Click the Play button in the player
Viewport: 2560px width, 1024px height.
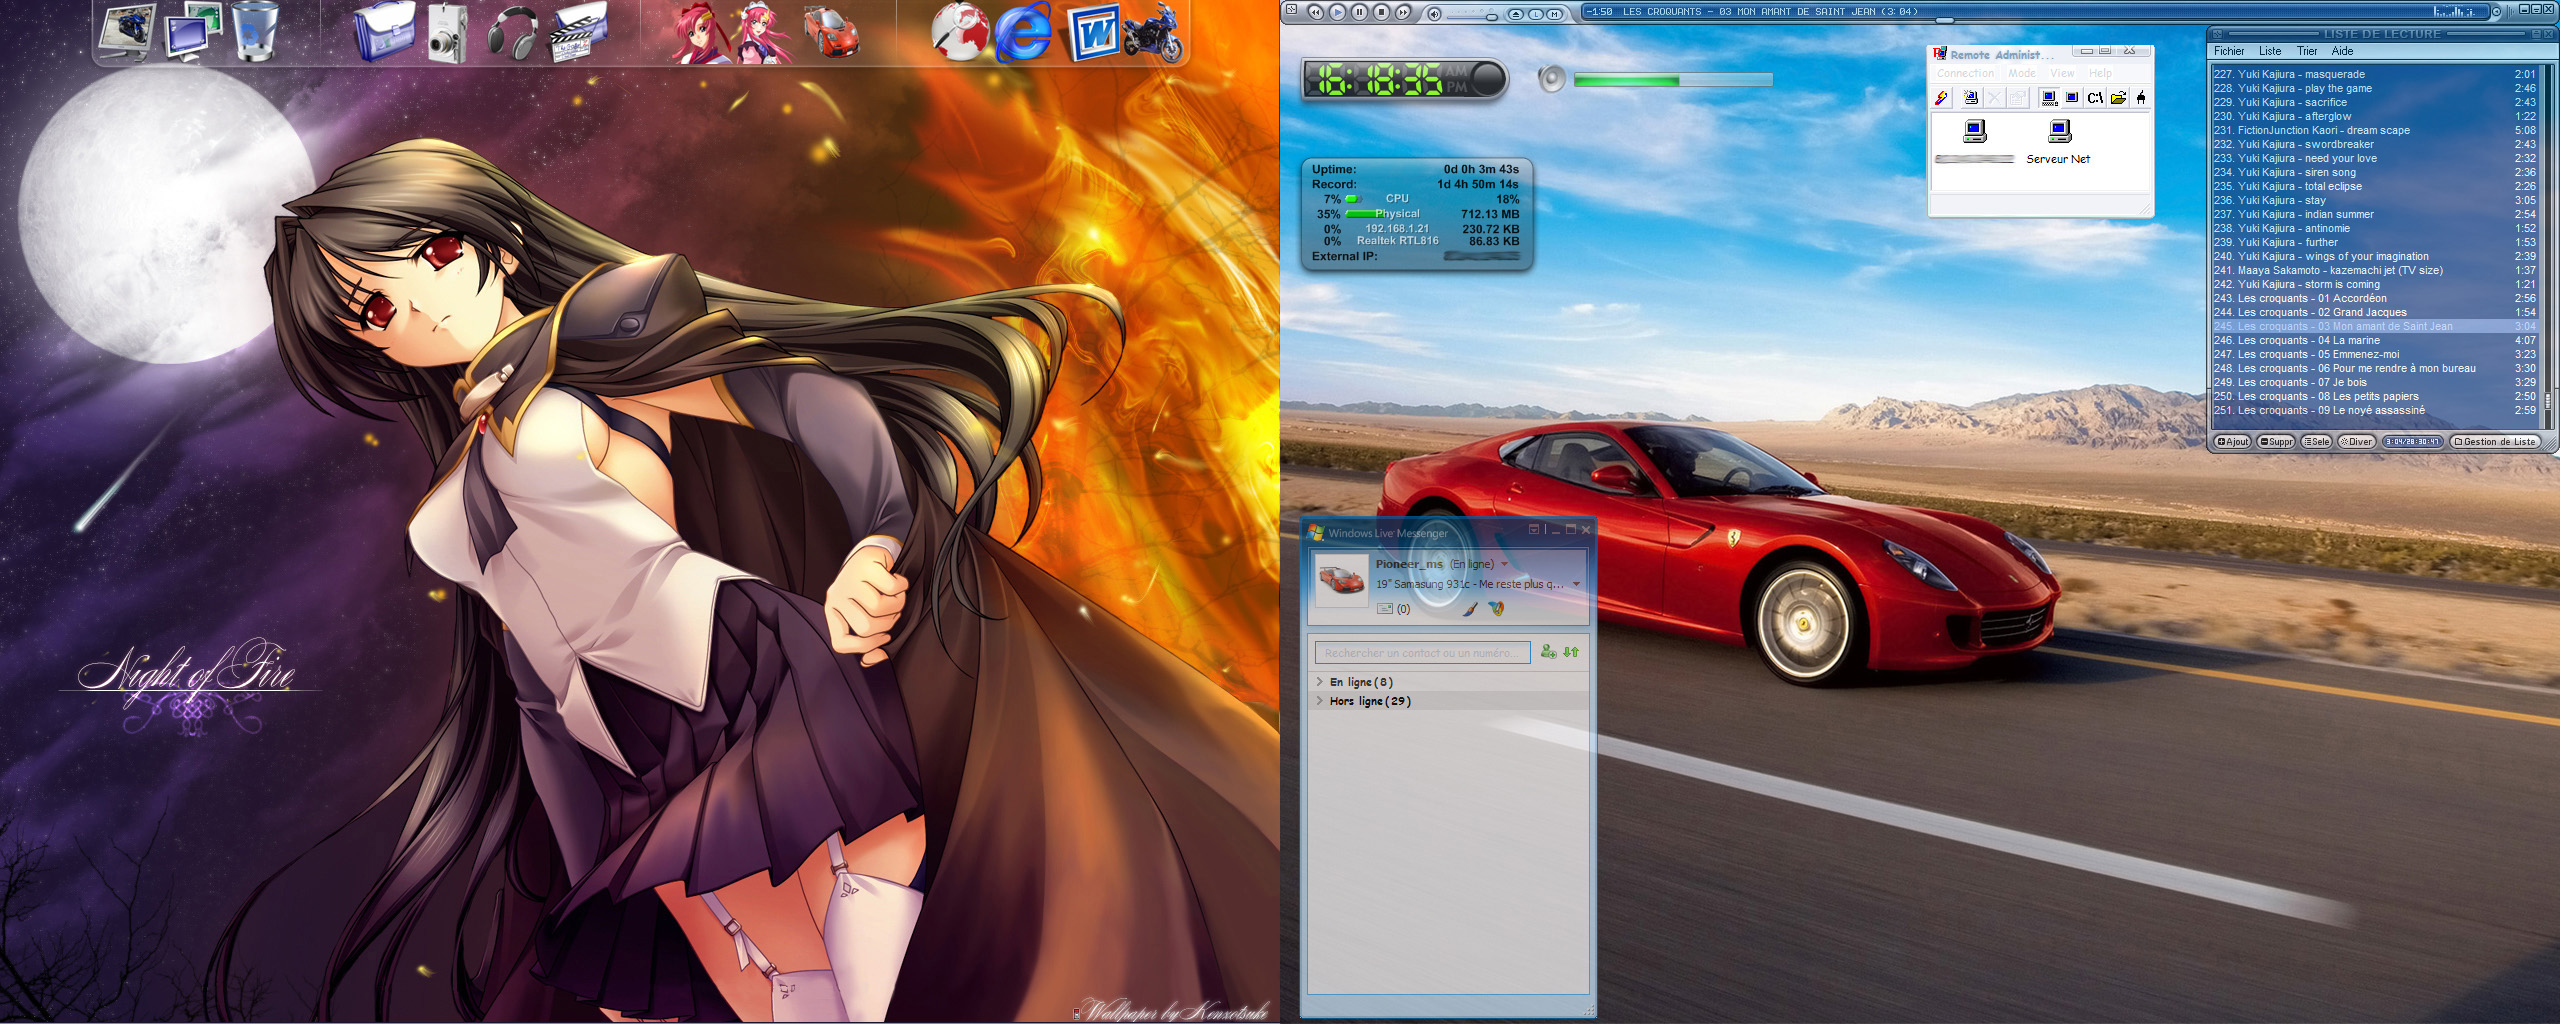coord(1338,12)
